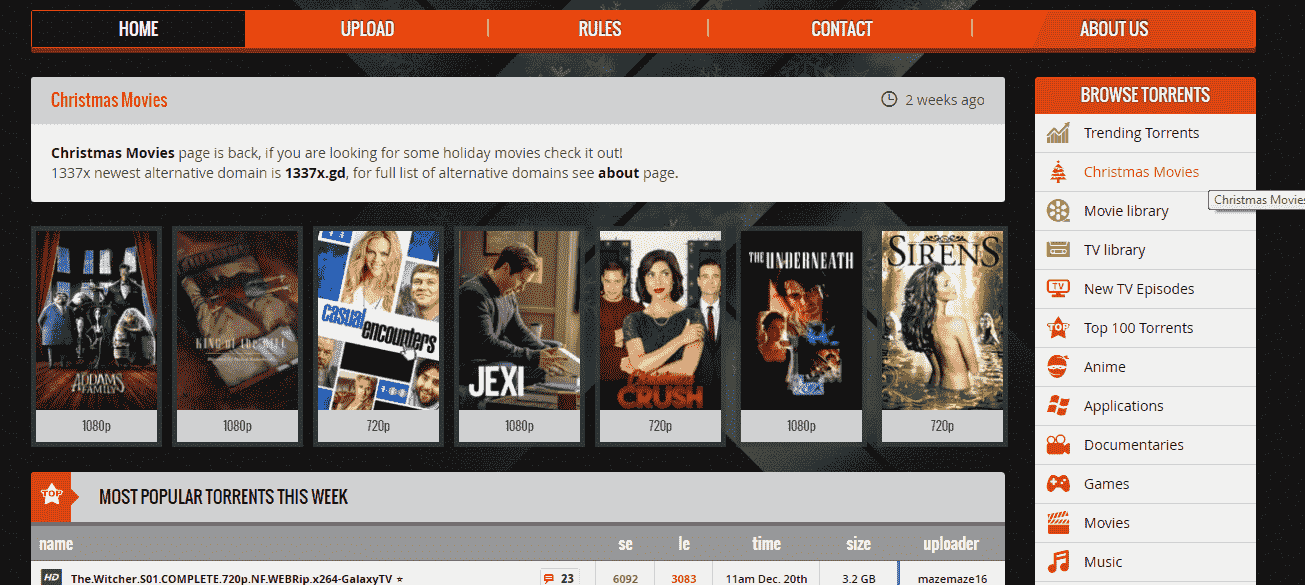Click the 'size' column header
Screen dimensions: 1305x585
click(x=858, y=544)
